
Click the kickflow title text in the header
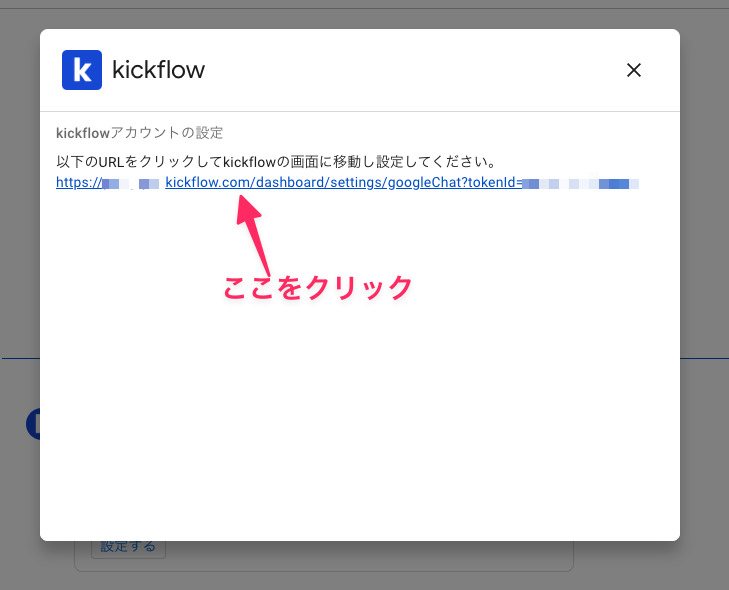click(x=158, y=70)
